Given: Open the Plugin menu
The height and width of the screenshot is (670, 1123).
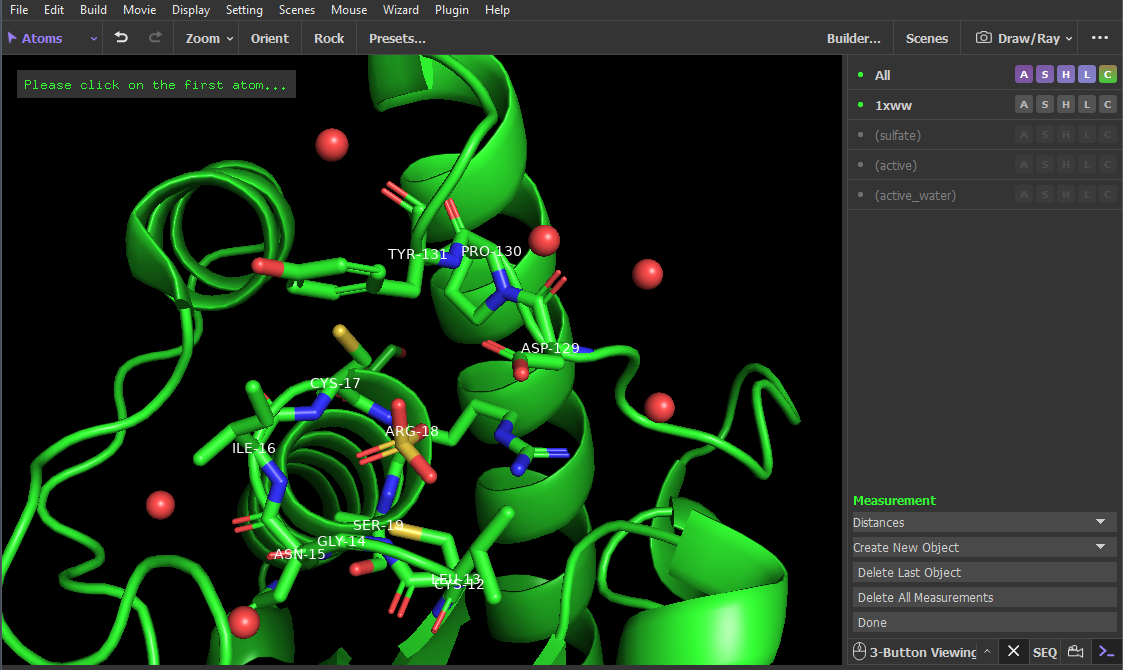Looking at the screenshot, I should [x=452, y=10].
